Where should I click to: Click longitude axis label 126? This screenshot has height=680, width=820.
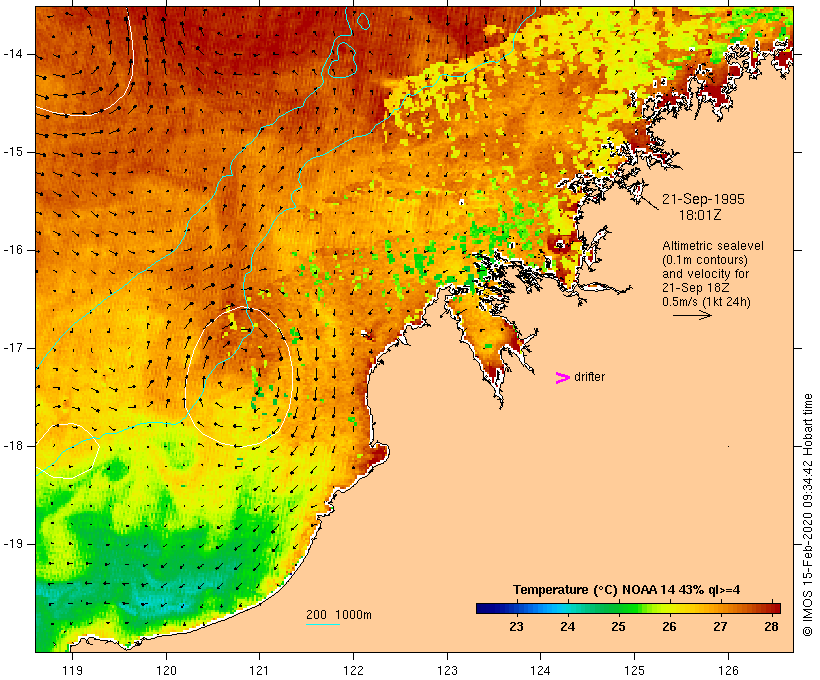click(728, 670)
